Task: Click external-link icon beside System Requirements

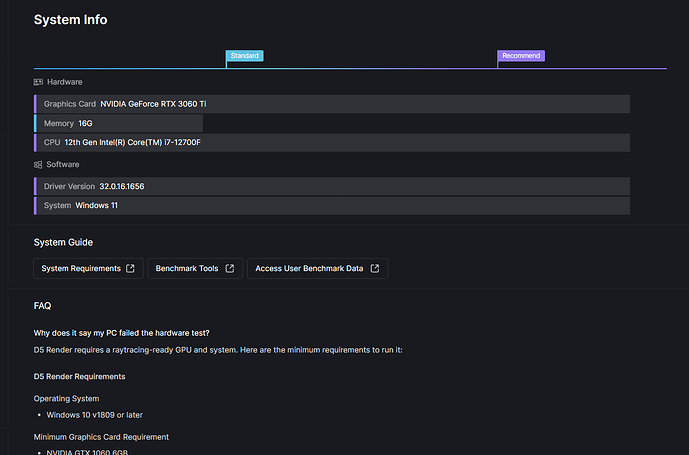Action: coord(130,268)
